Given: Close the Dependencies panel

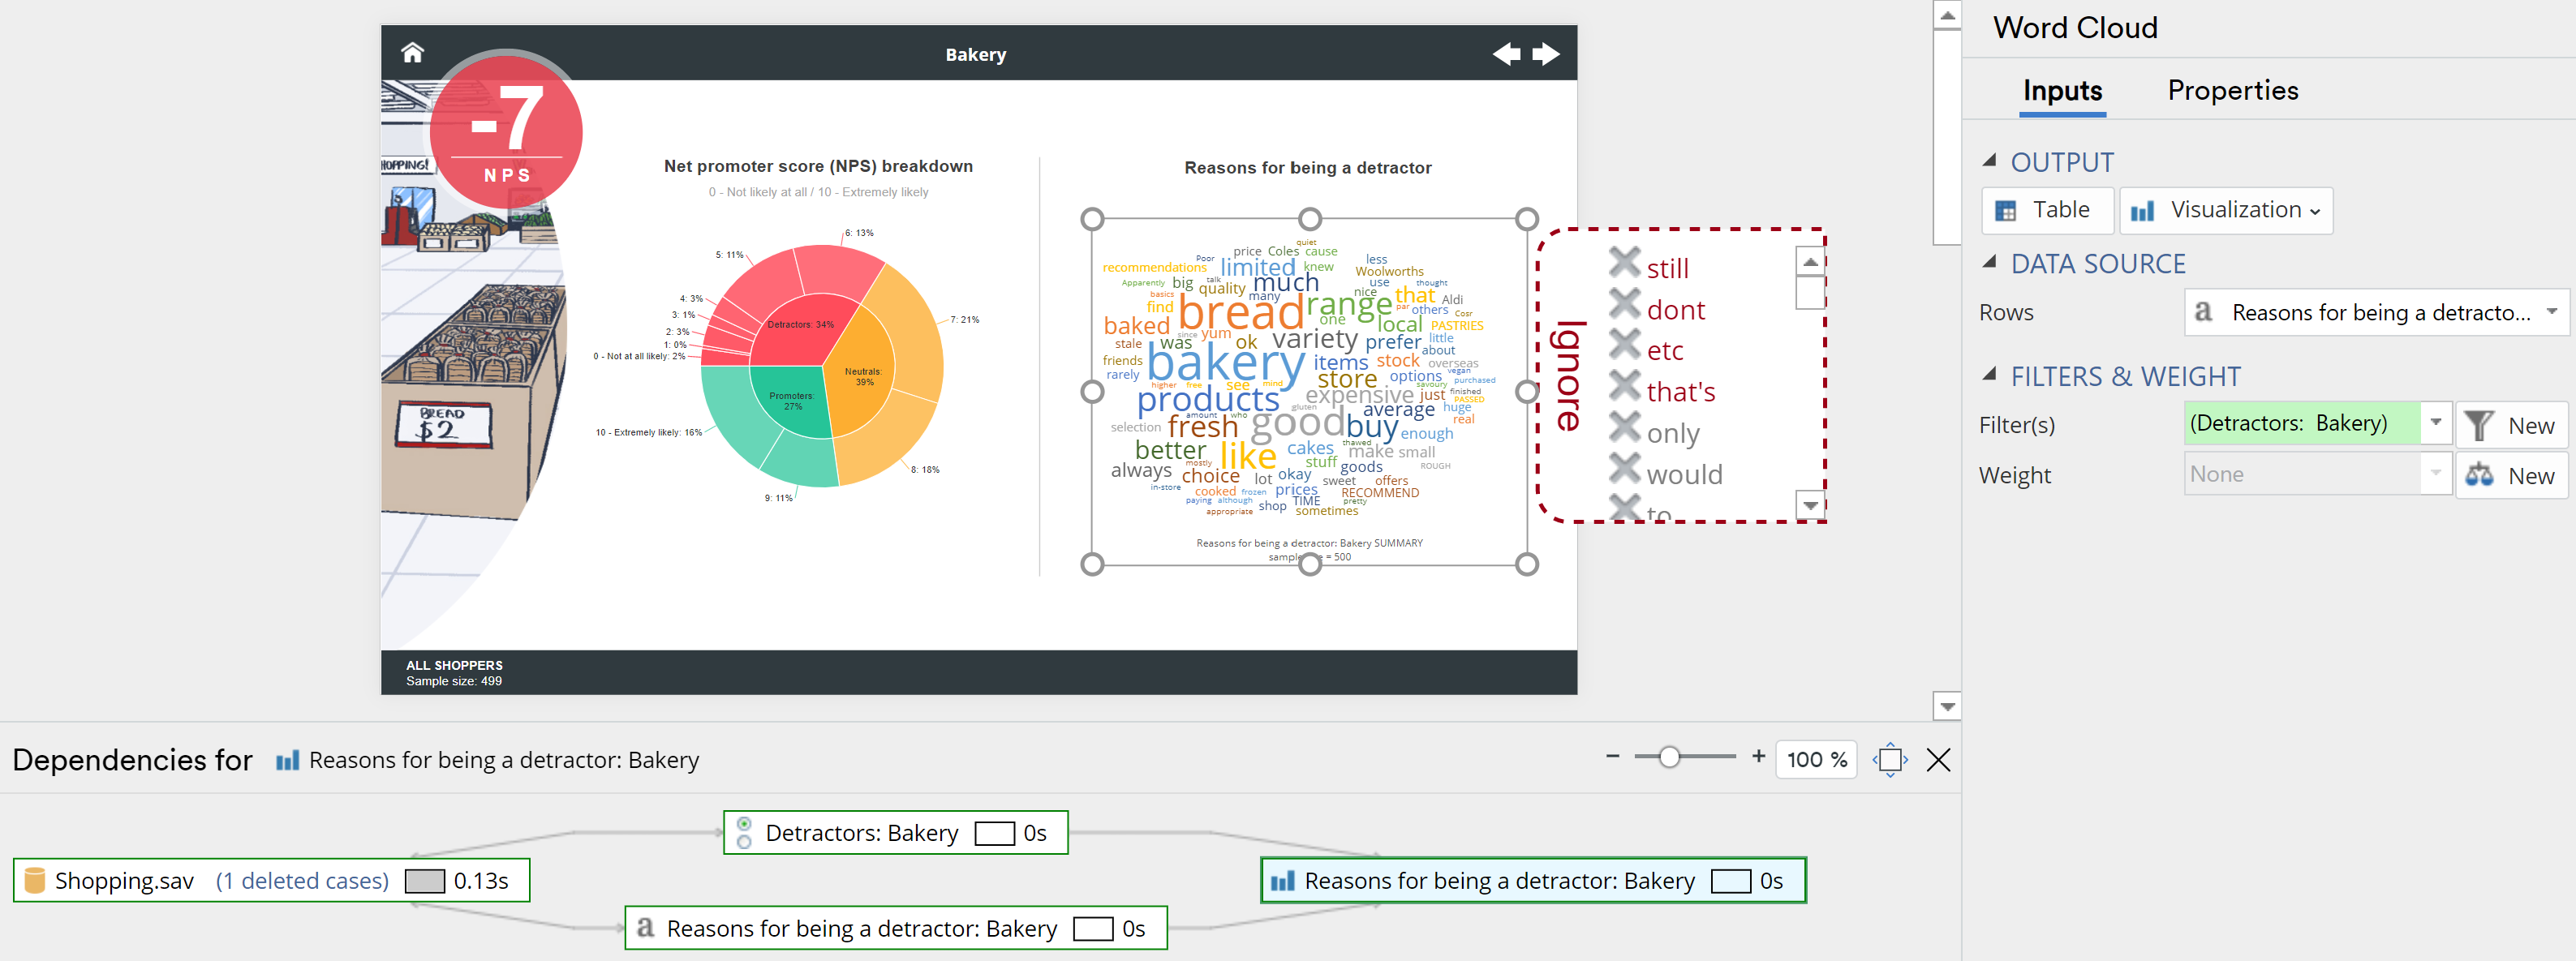Looking at the screenshot, I should [1938, 760].
